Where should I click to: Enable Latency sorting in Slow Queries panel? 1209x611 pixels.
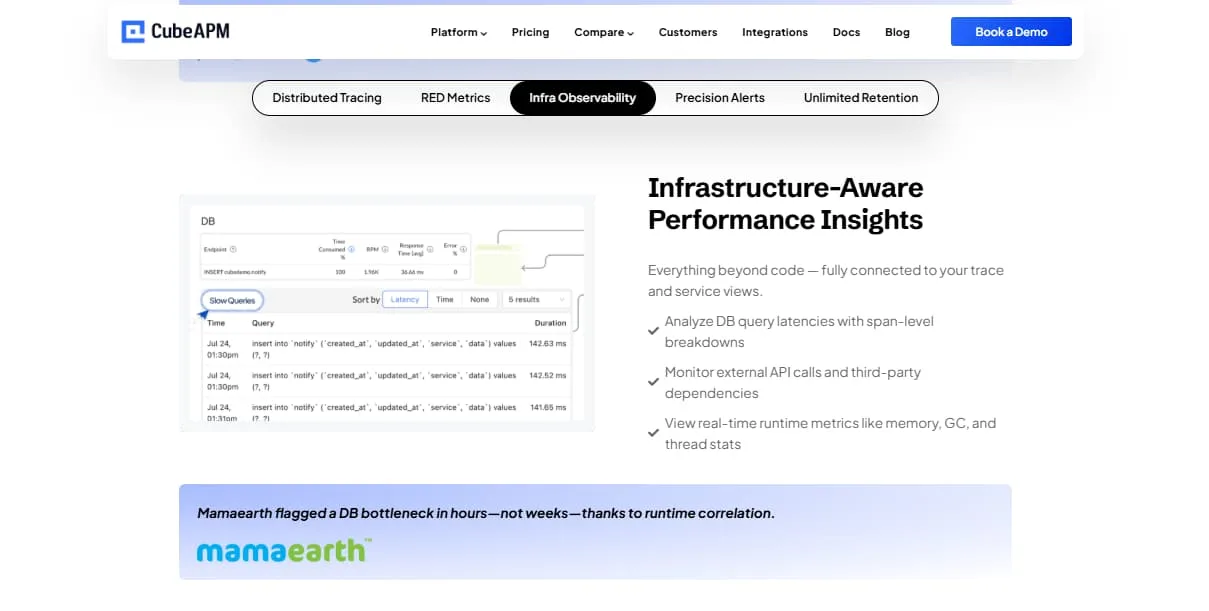click(x=404, y=299)
